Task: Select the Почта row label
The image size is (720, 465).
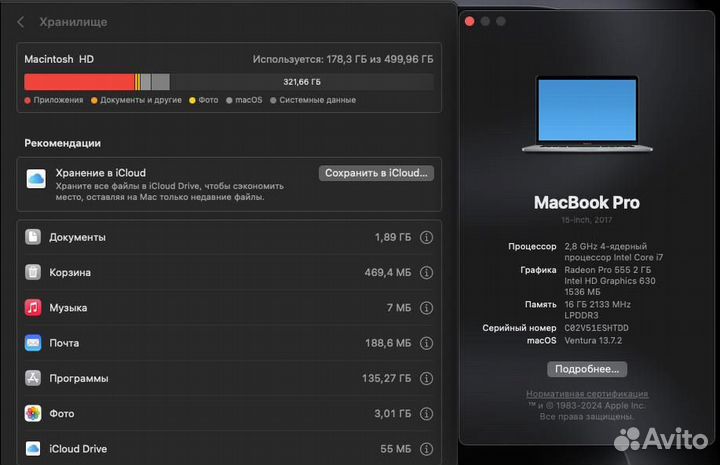Action: [x=64, y=343]
